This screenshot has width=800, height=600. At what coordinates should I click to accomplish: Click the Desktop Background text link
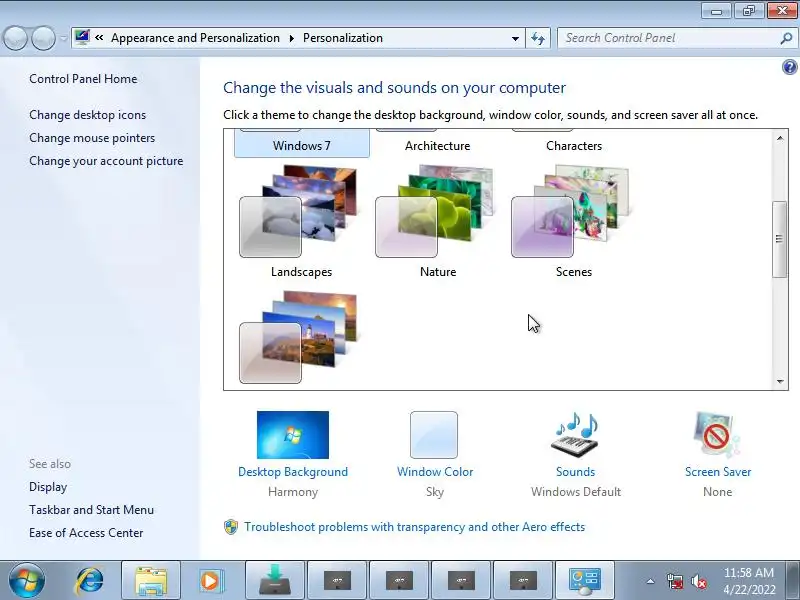coord(293,472)
